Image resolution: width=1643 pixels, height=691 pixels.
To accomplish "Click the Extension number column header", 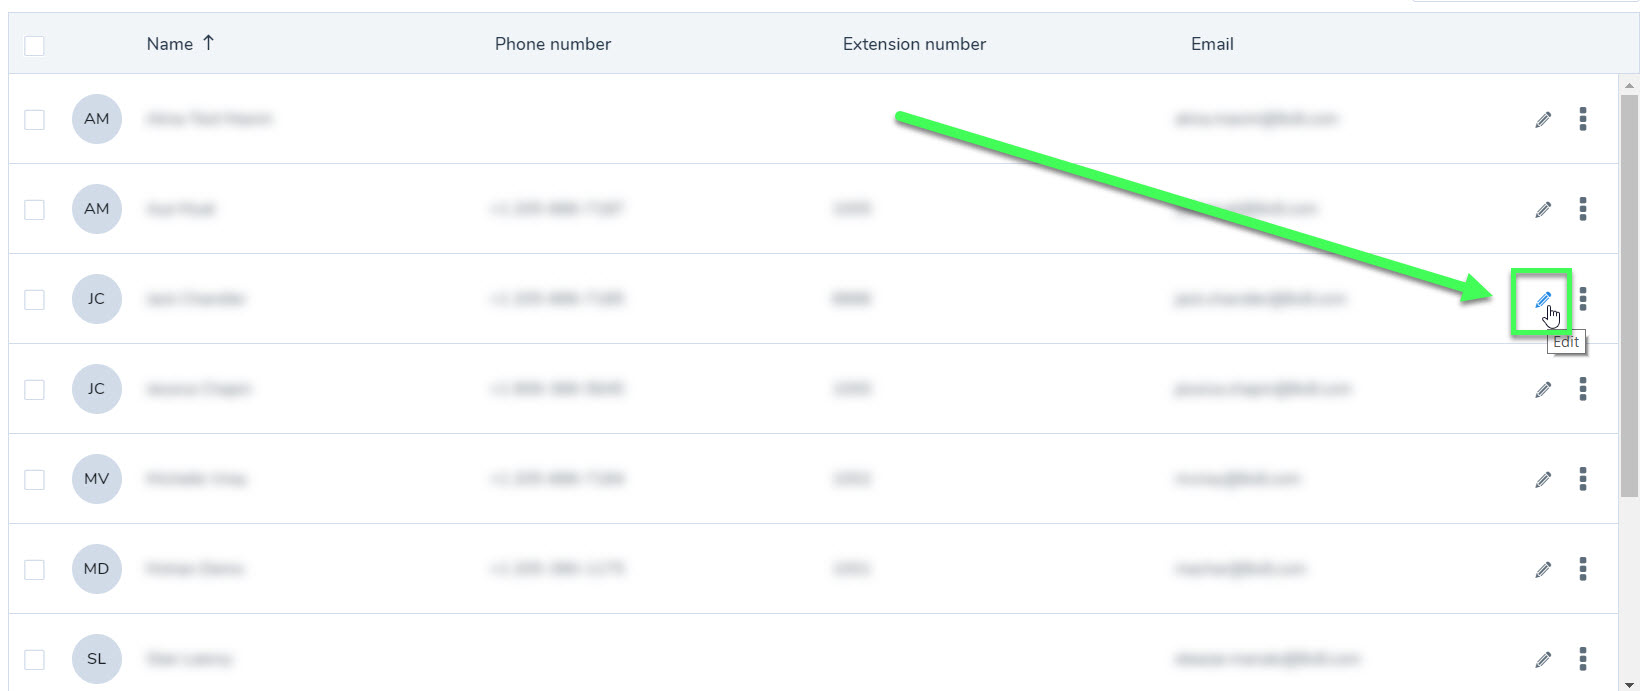I will (914, 44).
